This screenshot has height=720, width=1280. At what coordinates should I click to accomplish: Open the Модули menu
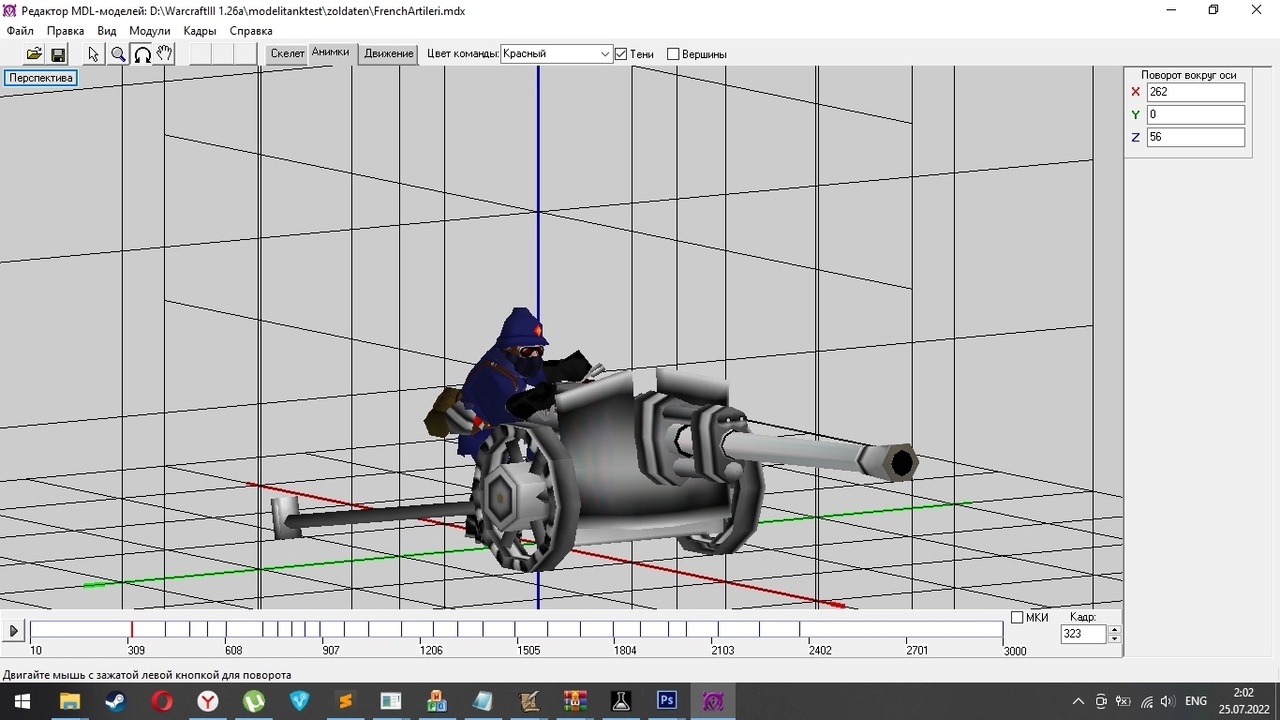coord(150,31)
